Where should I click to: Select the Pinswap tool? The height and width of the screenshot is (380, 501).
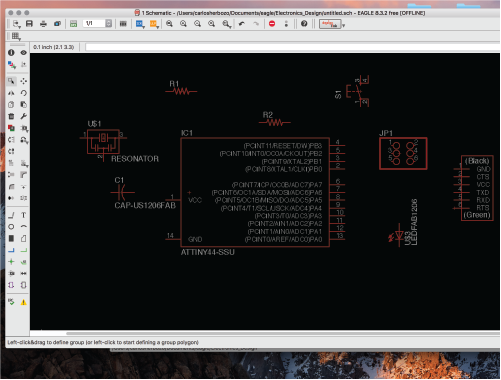point(11,140)
